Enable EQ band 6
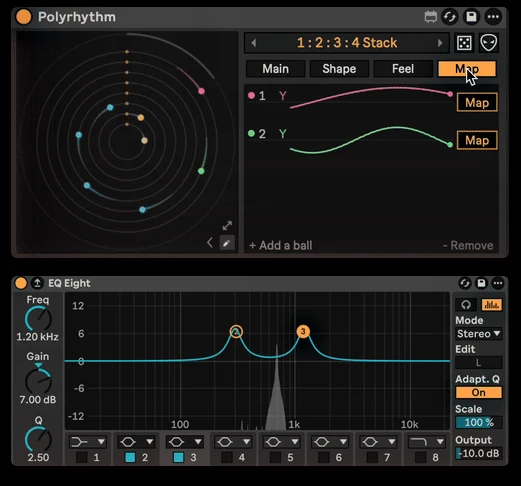Image resolution: width=521 pixels, height=486 pixels. pyautogui.click(x=324, y=457)
